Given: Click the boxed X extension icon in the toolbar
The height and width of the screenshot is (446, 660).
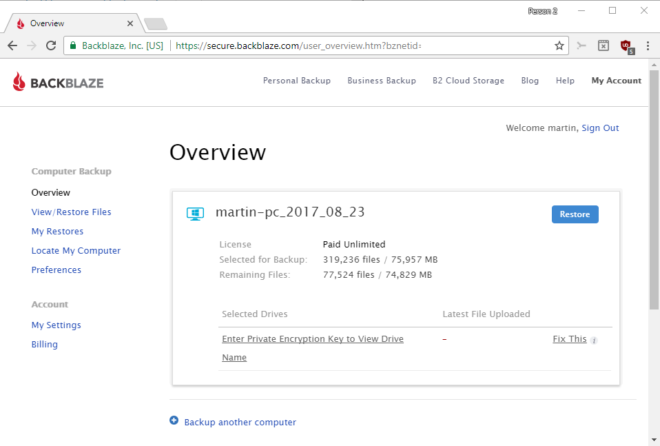Looking at the screenshot, I should (604, 45).
